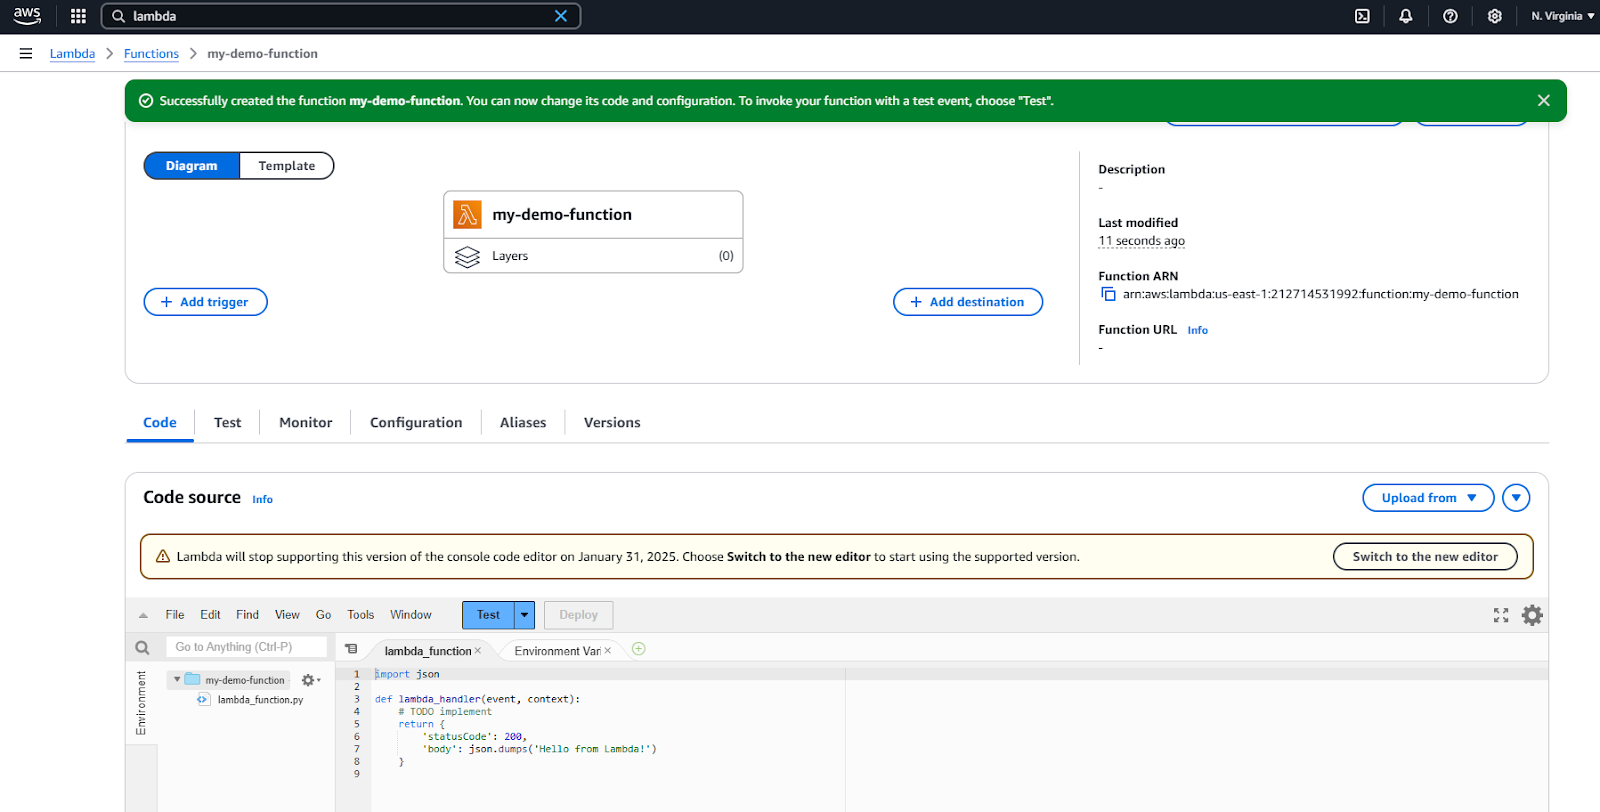This screenshot has height=812, width=1600.
Task: Open round arrow menu beside Upload from
Action: pyautogui.click(x=1516, y=498)
